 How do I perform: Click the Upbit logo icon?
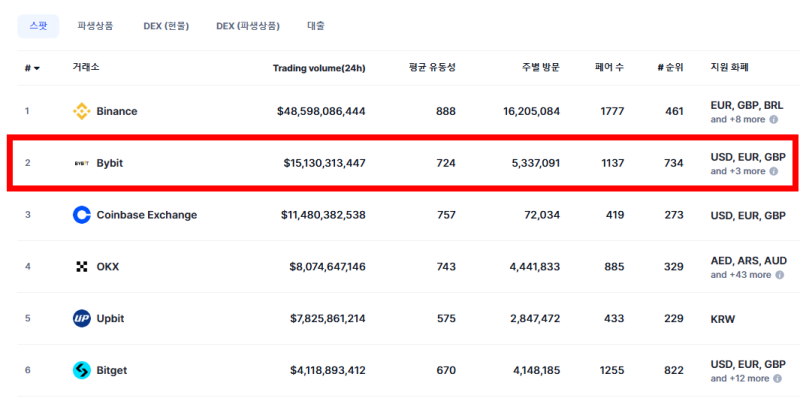82,318
